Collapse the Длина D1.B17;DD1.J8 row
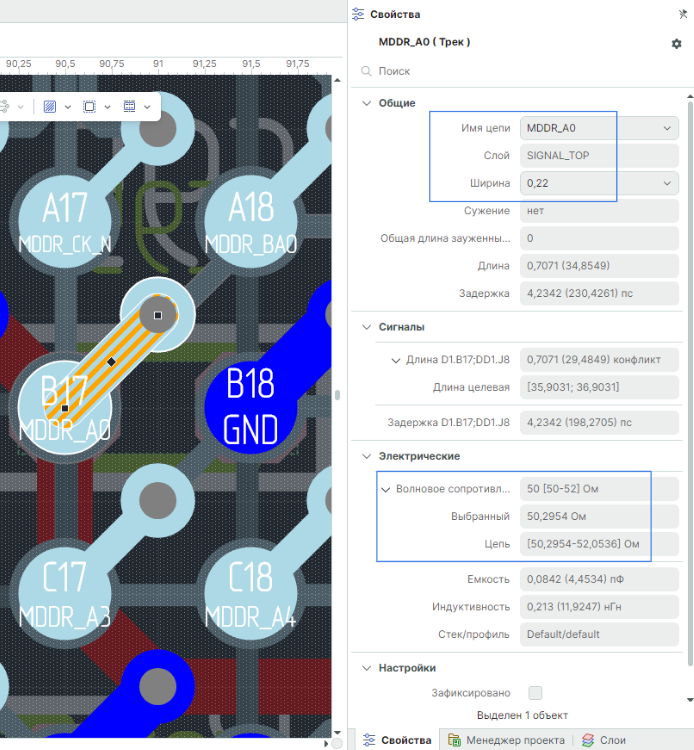 click(396, 360)
